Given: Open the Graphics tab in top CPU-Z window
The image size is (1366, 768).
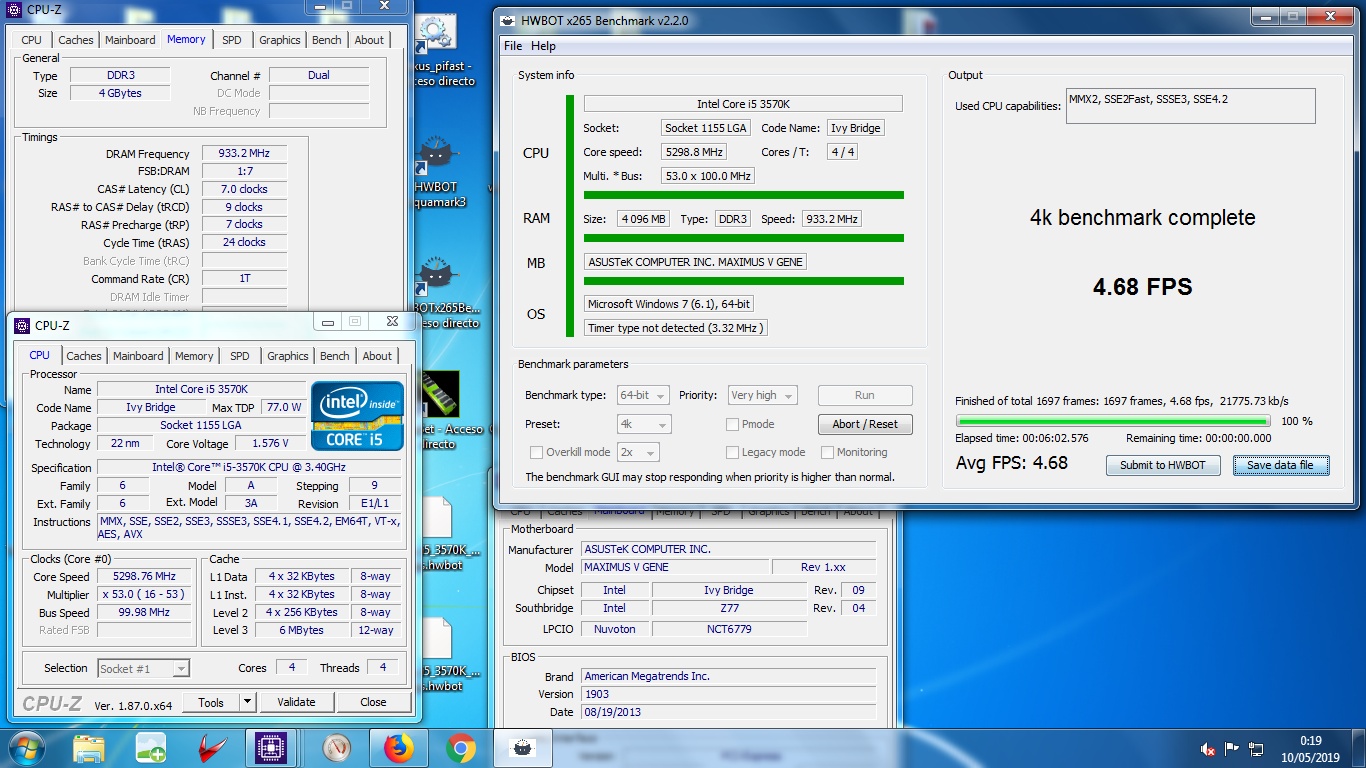Looking at the screenshot, I should [280, 40].
